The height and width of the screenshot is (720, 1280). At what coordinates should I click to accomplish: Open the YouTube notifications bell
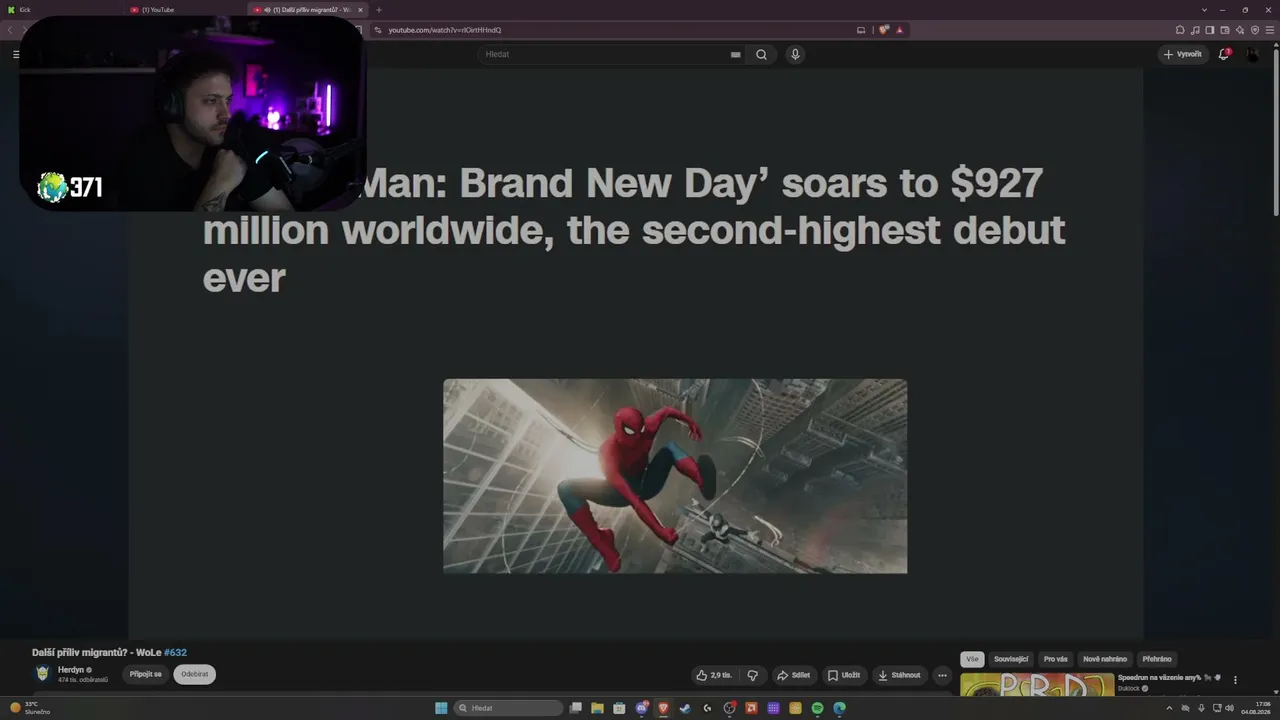1223,54
